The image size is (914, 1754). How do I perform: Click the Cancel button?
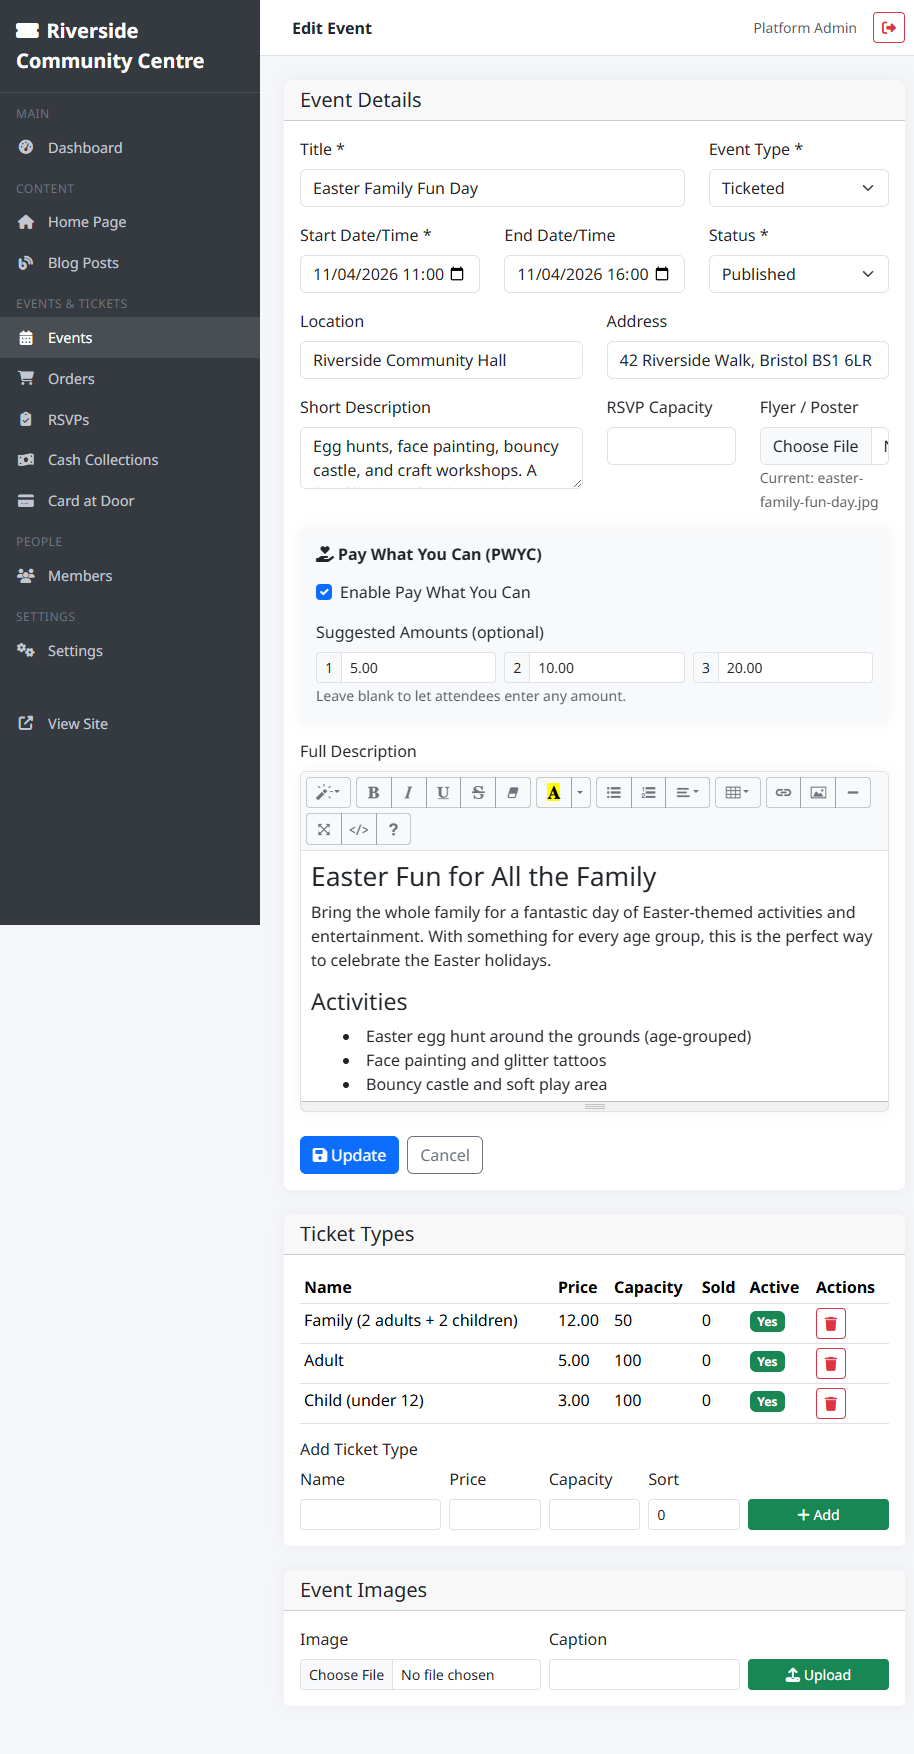click(x=445, y=1155)
